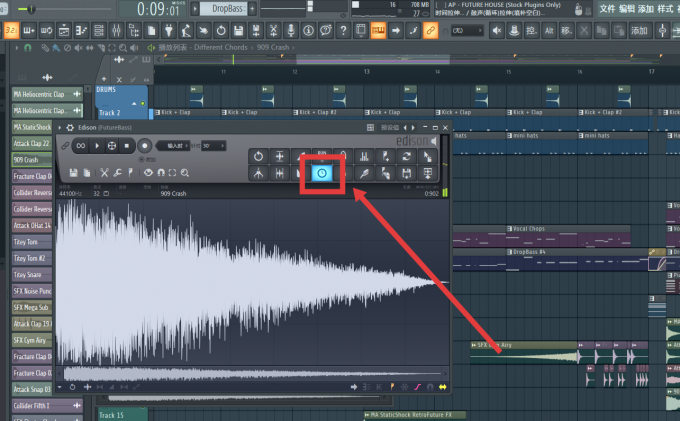This screenshot has height=421, width=680.
Task: Click the highlighted time stretch clock button
Action: (322, 173)
